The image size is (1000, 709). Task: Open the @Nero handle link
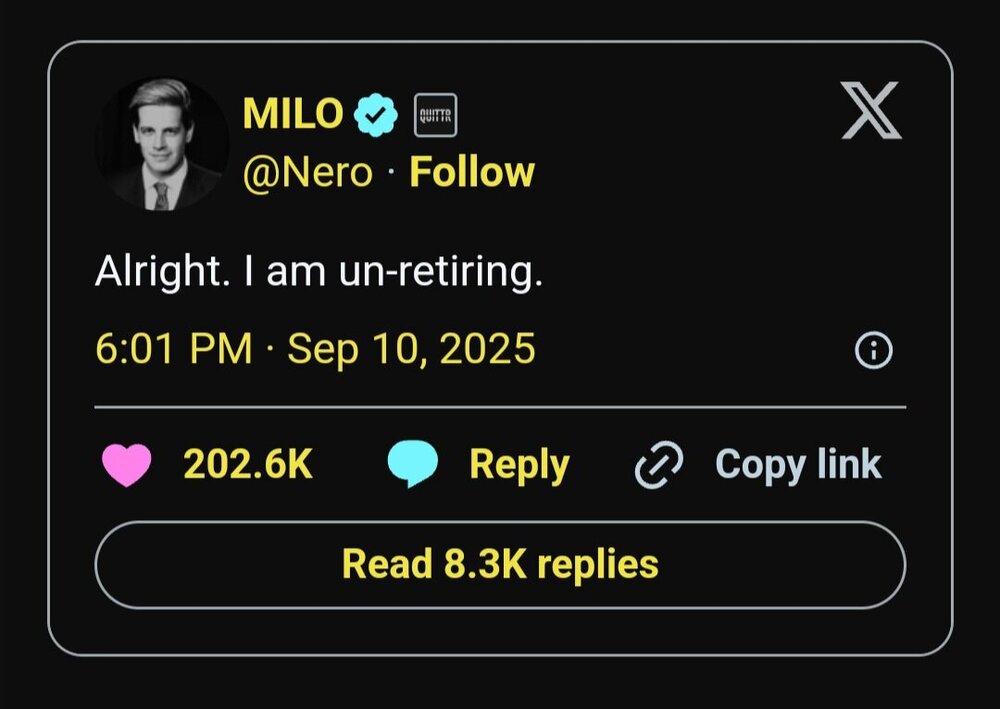(307, 173)
